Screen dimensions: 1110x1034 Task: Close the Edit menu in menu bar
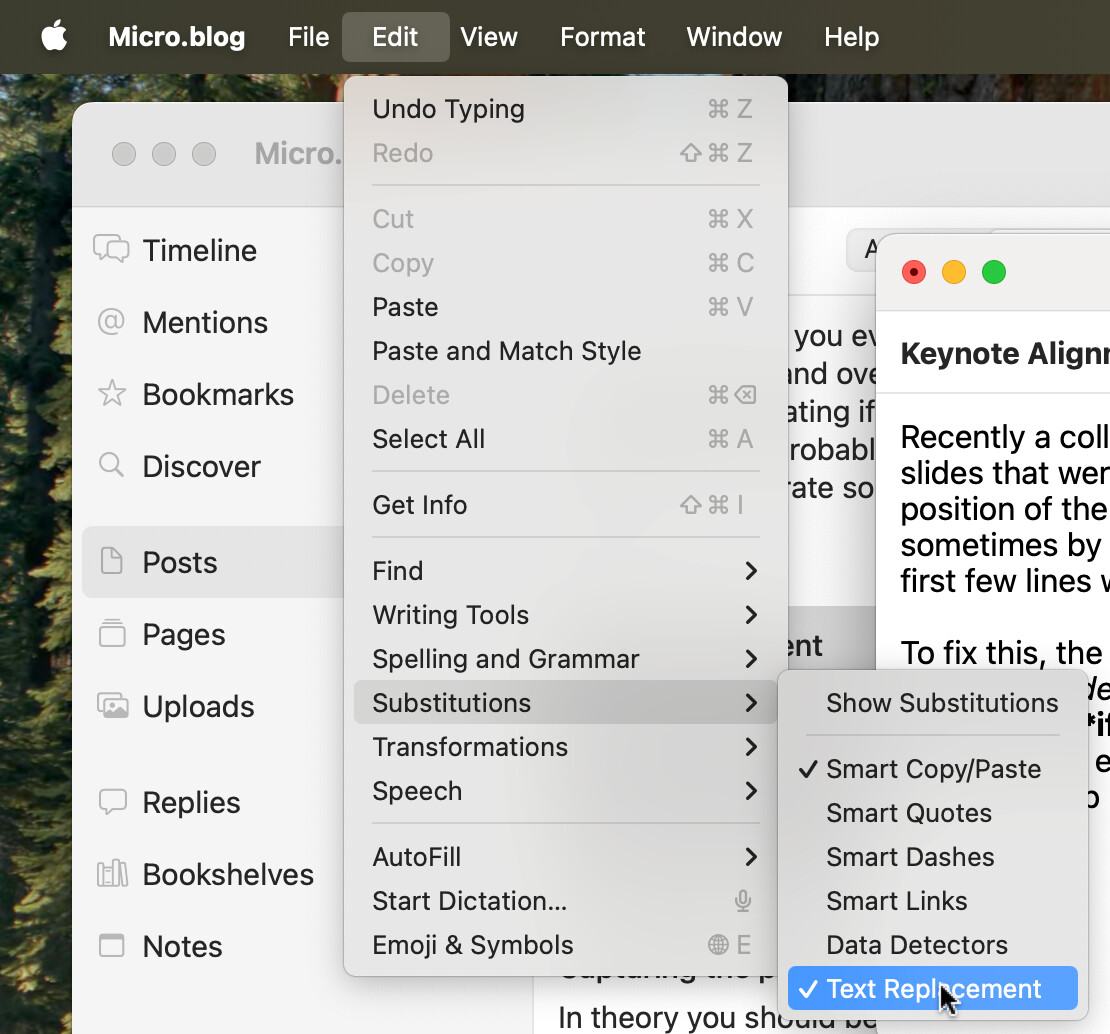pos(395,37)
